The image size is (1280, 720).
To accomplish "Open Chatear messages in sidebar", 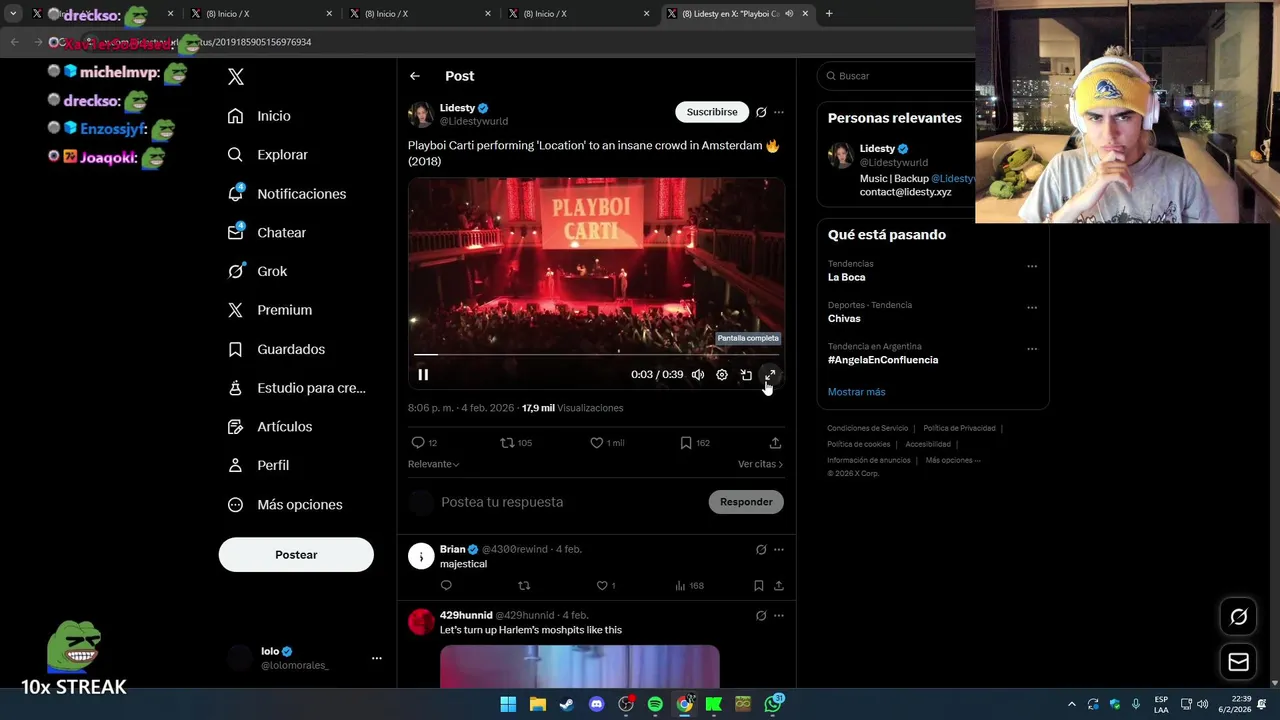I will (266, 232).
